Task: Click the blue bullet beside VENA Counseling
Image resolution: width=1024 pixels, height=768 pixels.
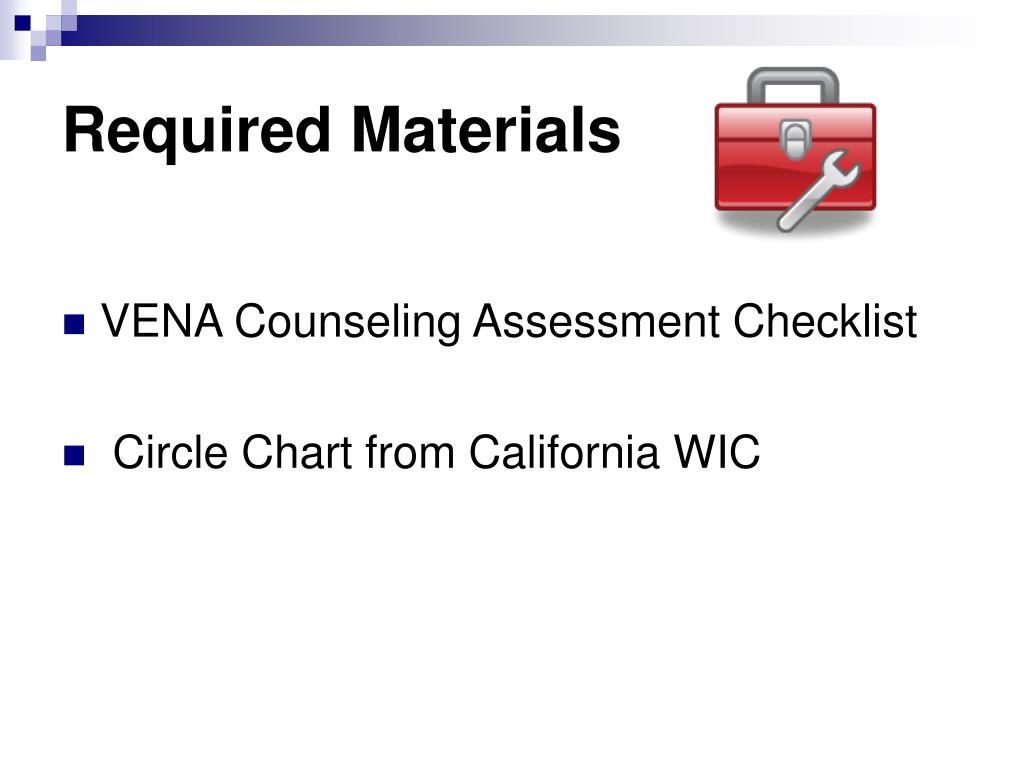Action: [74, 325]
